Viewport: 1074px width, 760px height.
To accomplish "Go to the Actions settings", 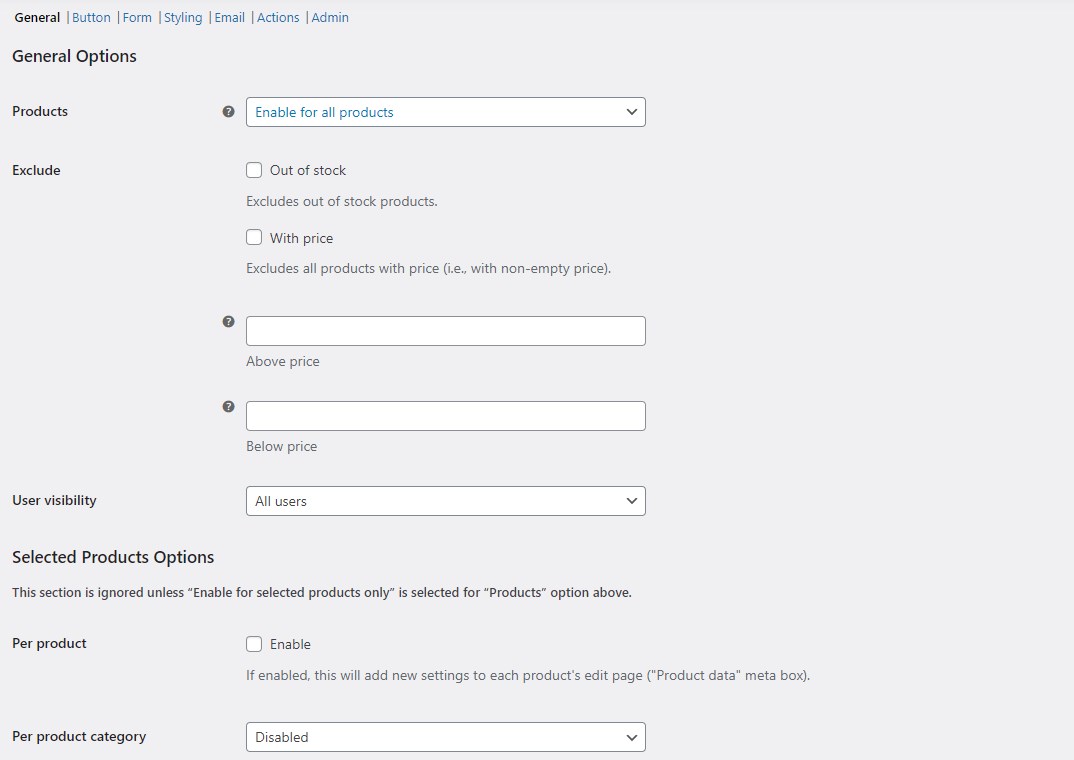I will [278, 17].
